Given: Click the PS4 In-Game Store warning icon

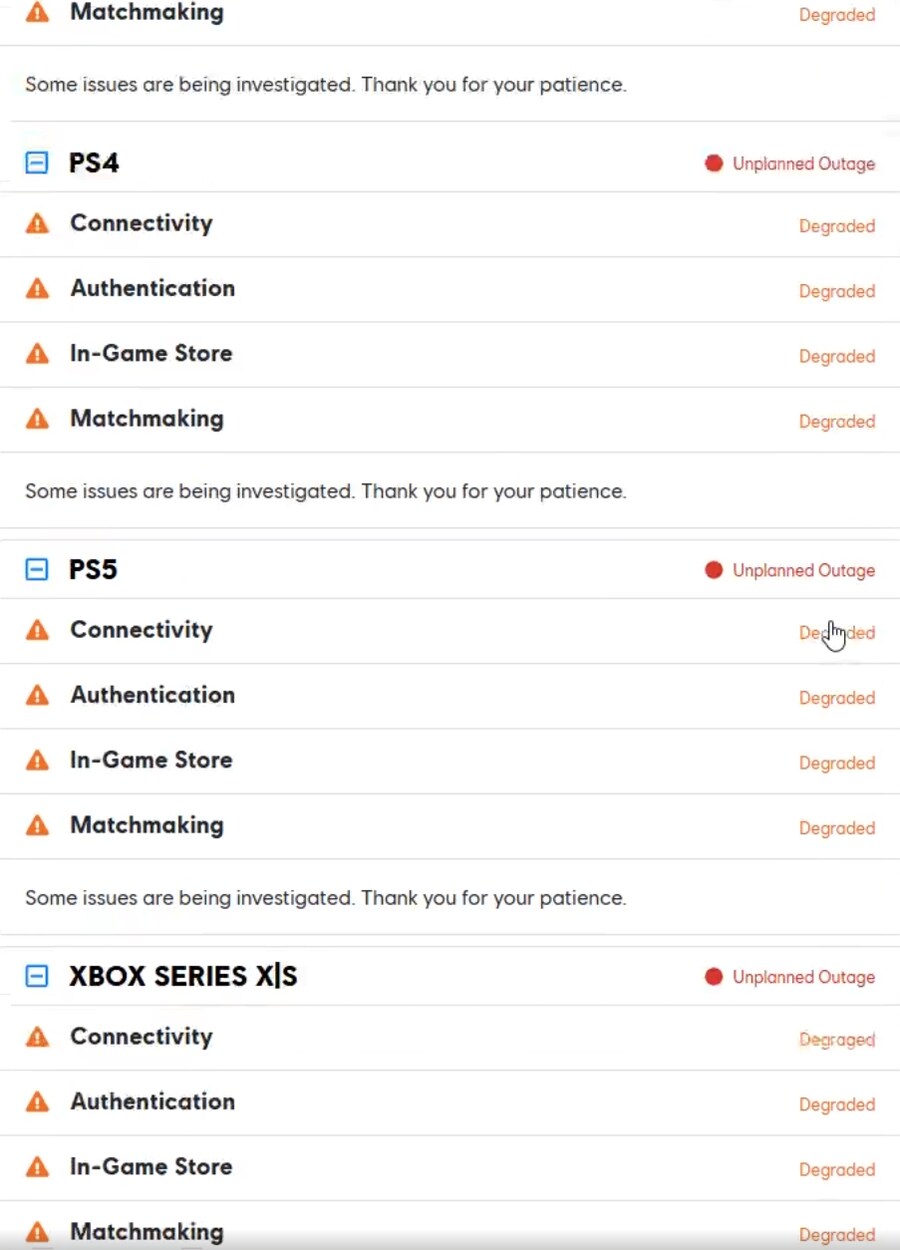Looking at the screenshot, I should 37,354.
